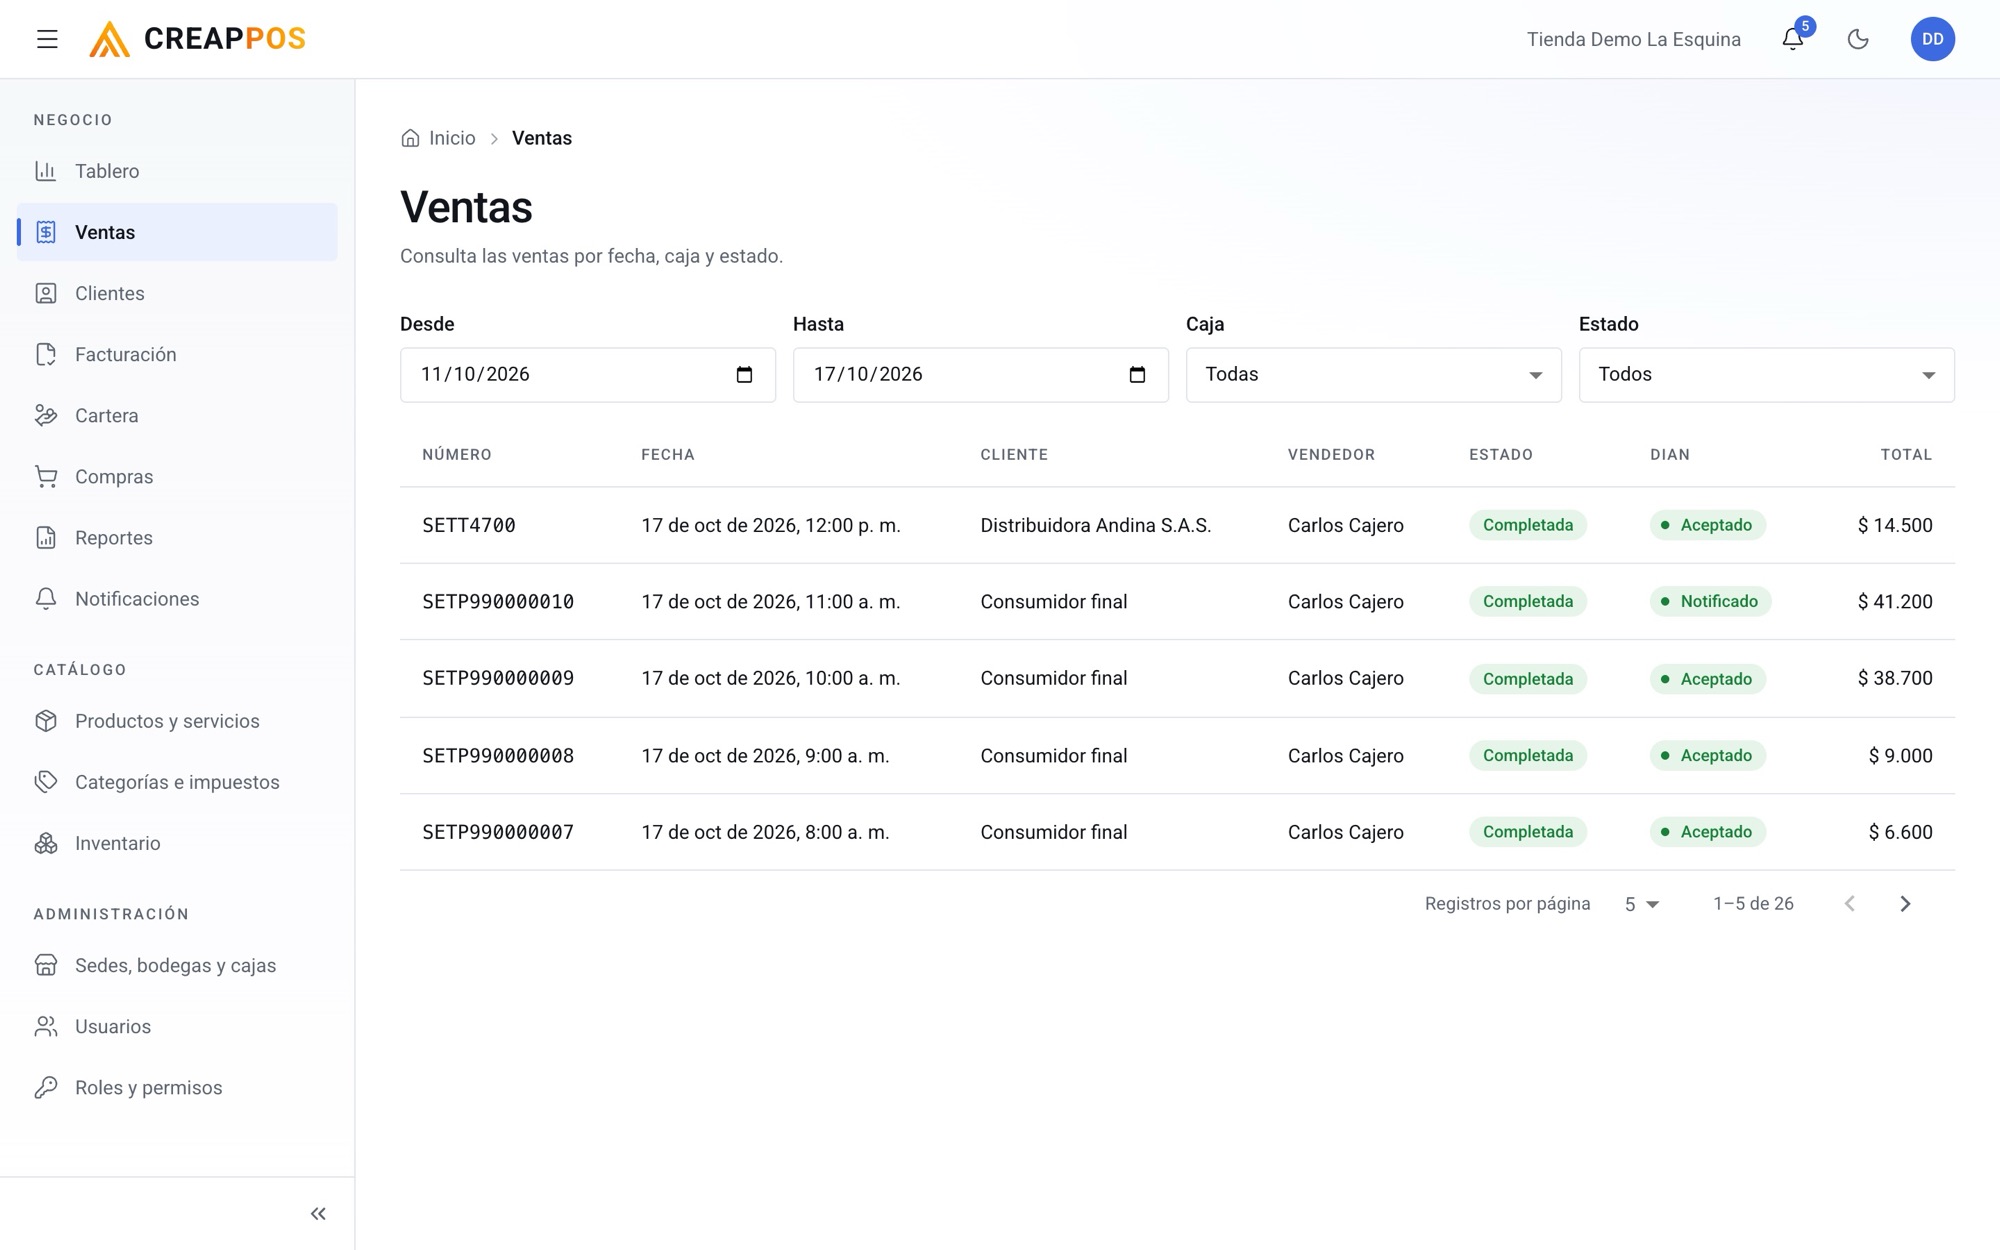
Task: Collapse the sidebar with double-chevron icon
Action: (318, 1213)
